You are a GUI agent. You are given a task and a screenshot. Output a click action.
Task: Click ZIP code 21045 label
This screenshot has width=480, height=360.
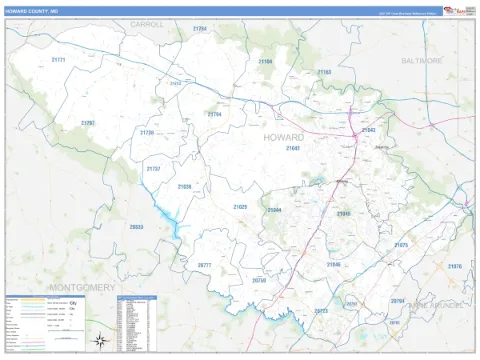pyautogui.click(x=343, y=214)
